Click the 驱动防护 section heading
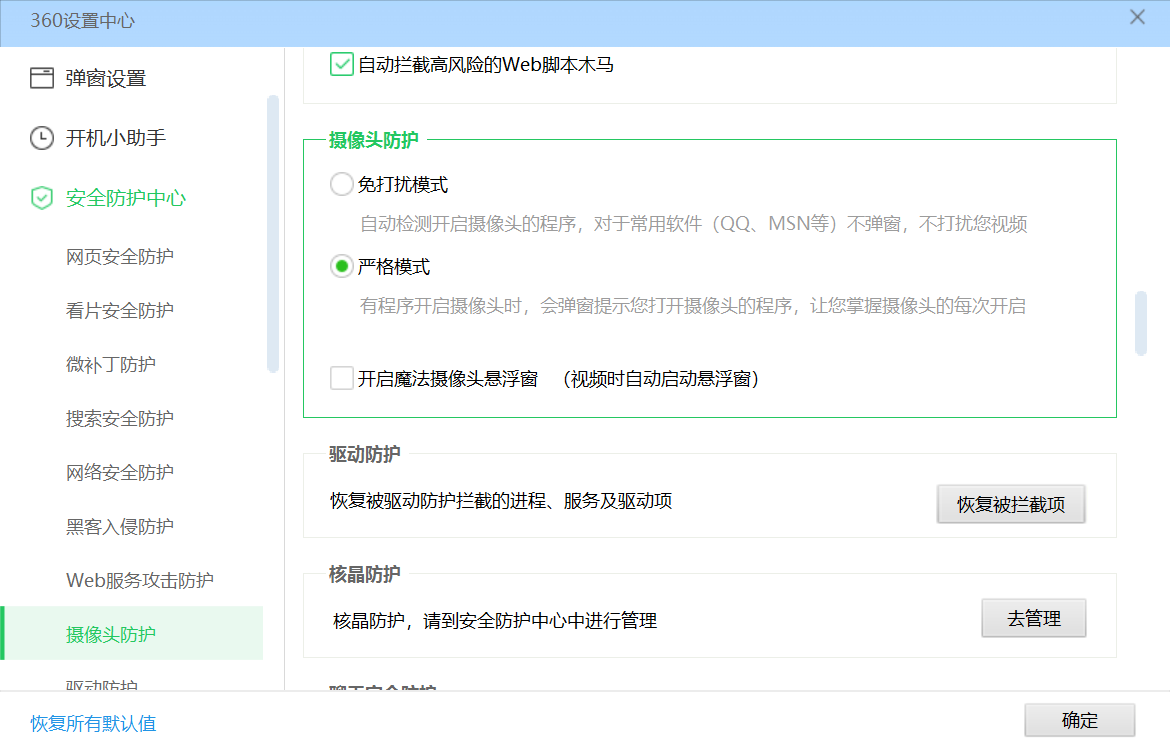This screenshot has height=750, width=1170. point(364,454)
